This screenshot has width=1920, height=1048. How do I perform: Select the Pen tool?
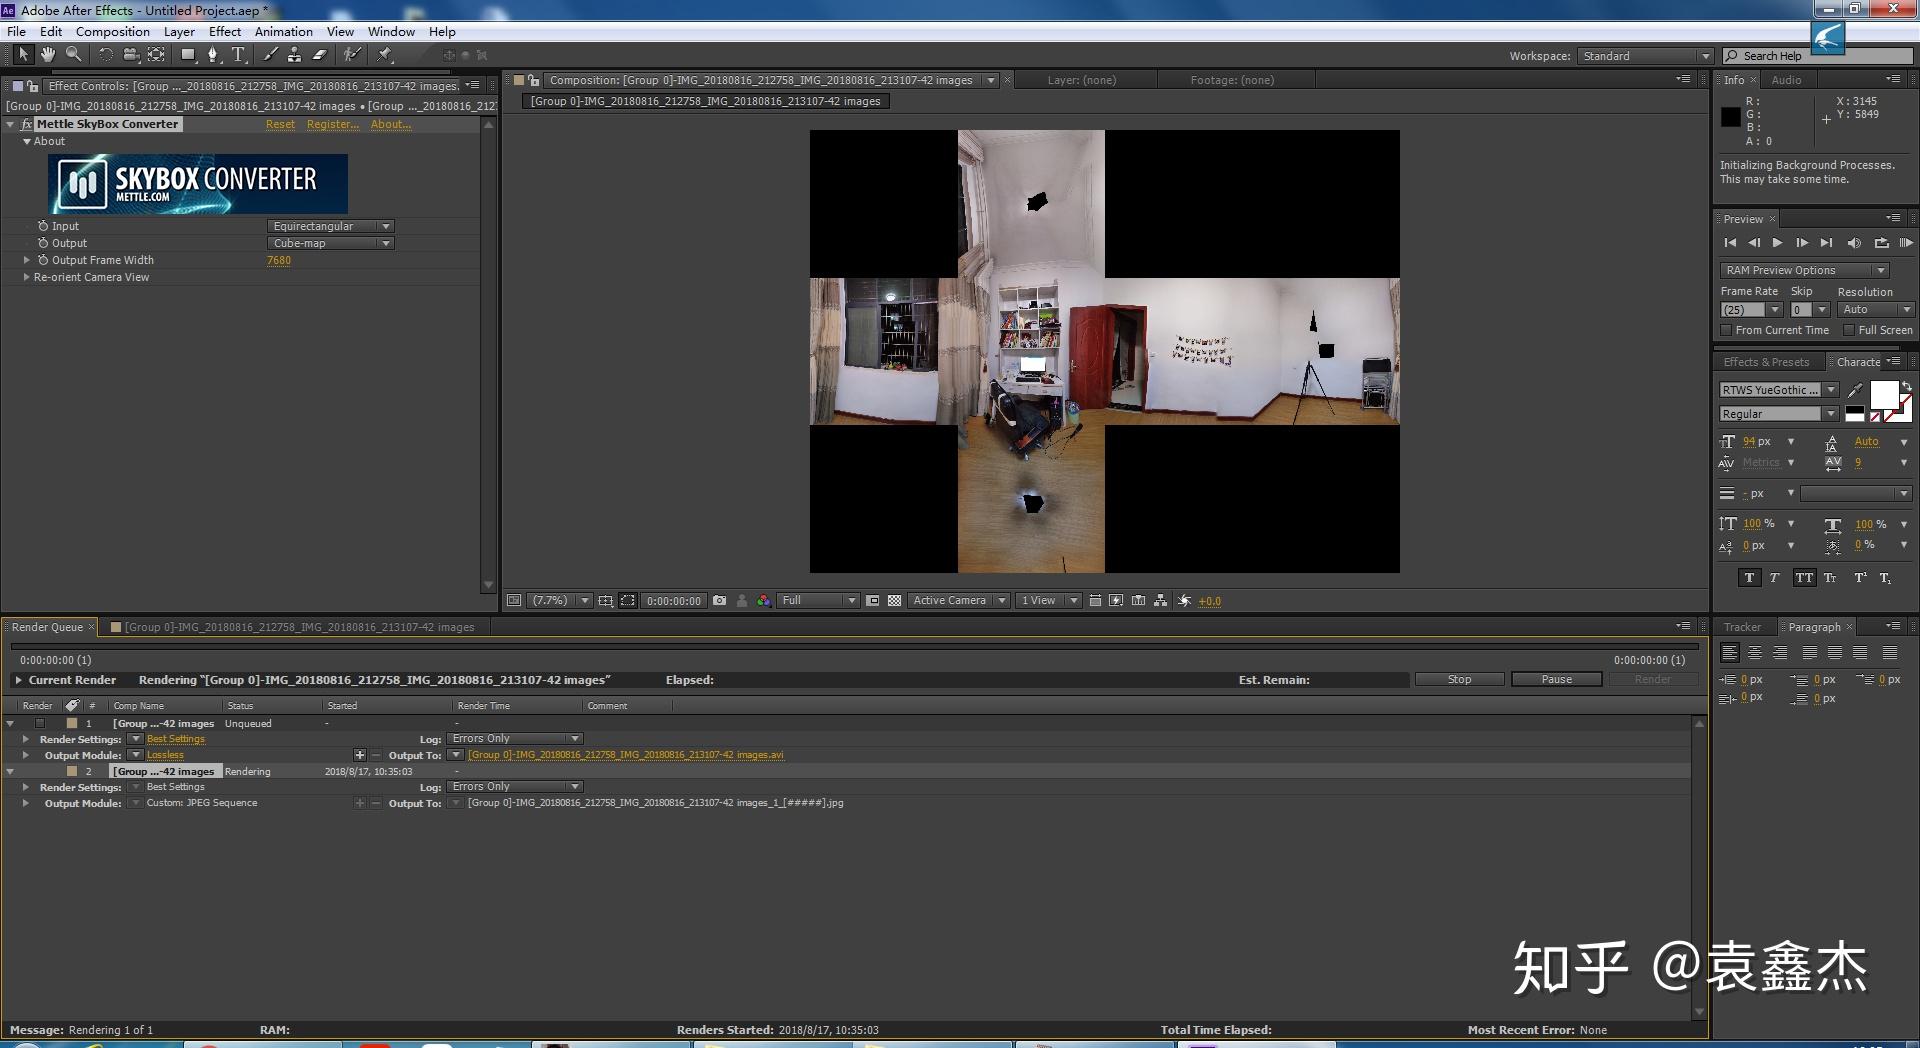(212, 55)
